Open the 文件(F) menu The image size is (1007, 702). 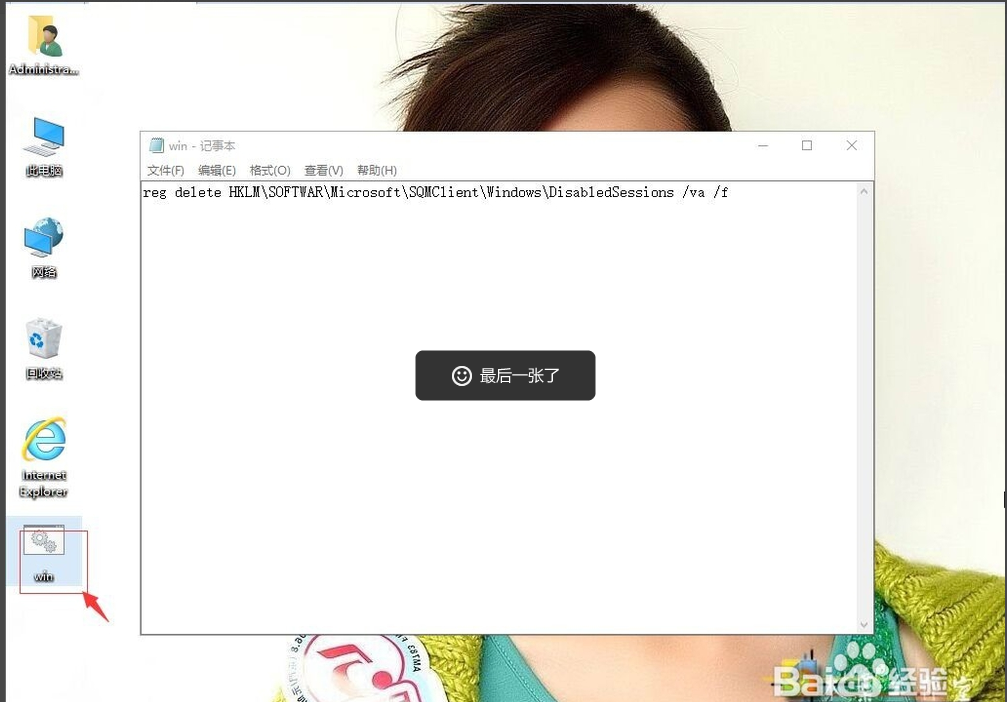(166, 170)
